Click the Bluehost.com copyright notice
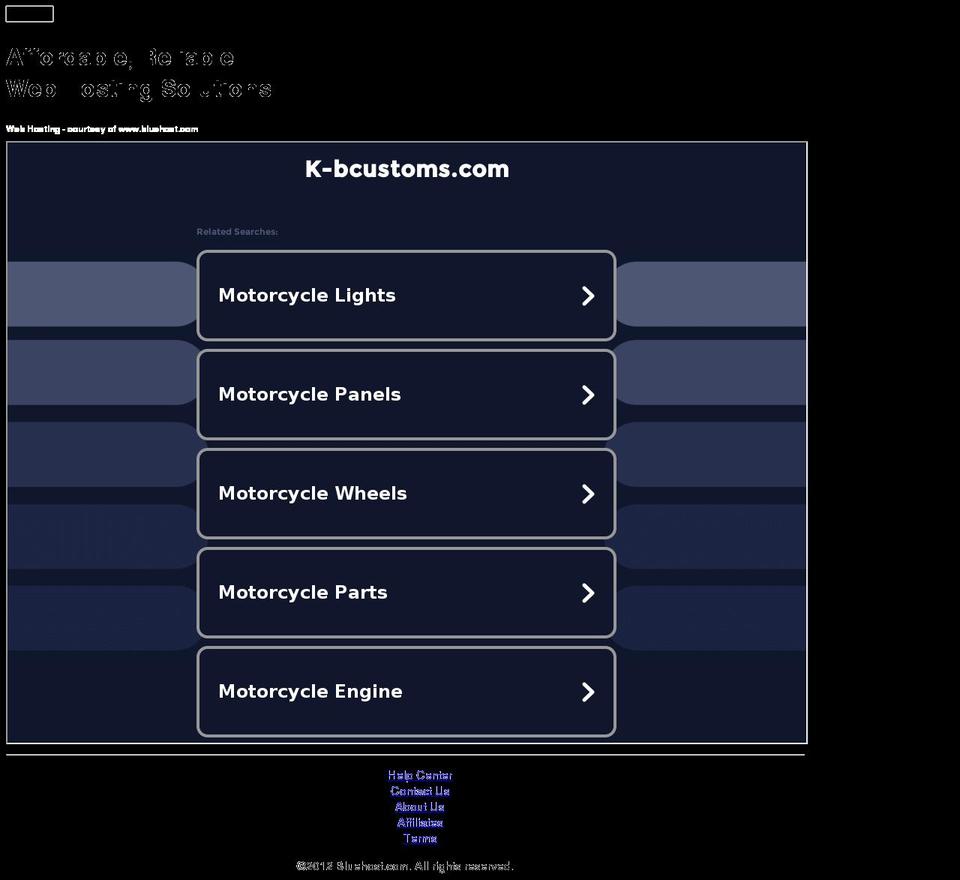This screenshot has width=960, height=880. [x=405, y=866]
